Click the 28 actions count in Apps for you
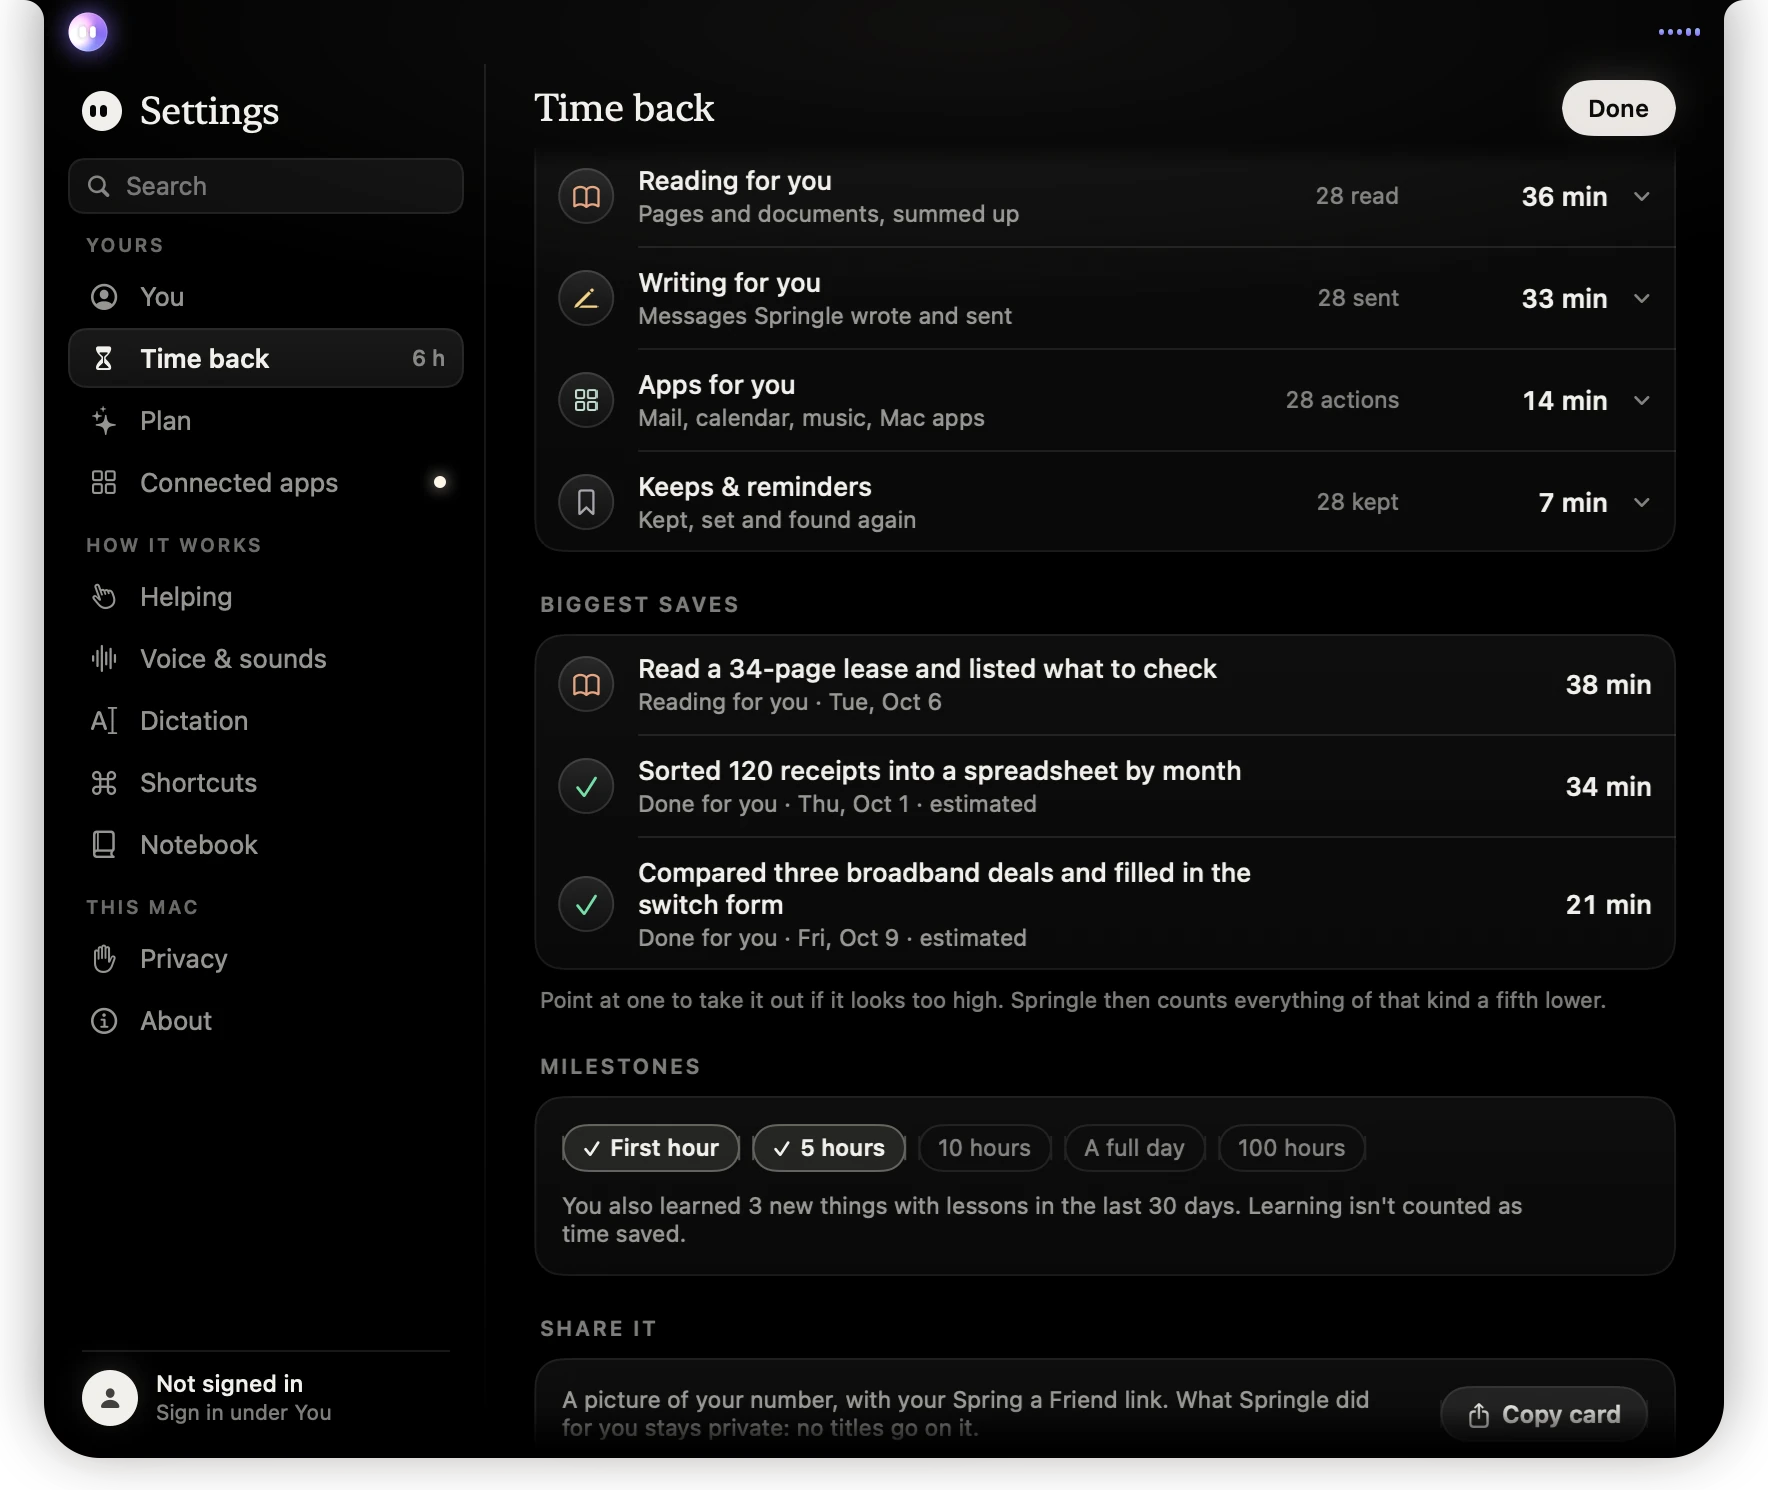The image size is (1768, 1490). [x=1342, y=400]
